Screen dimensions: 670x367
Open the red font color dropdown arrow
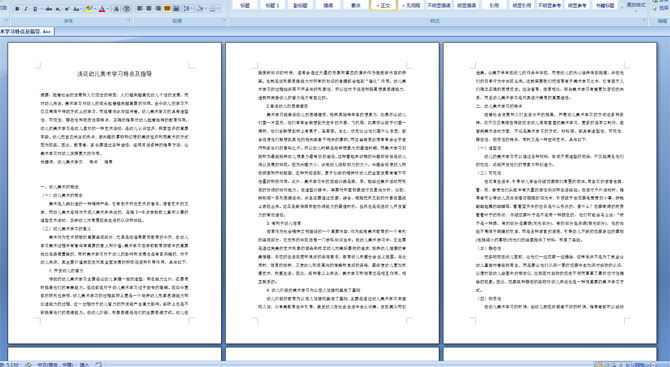pyautogui.click(x=108, y=9)
